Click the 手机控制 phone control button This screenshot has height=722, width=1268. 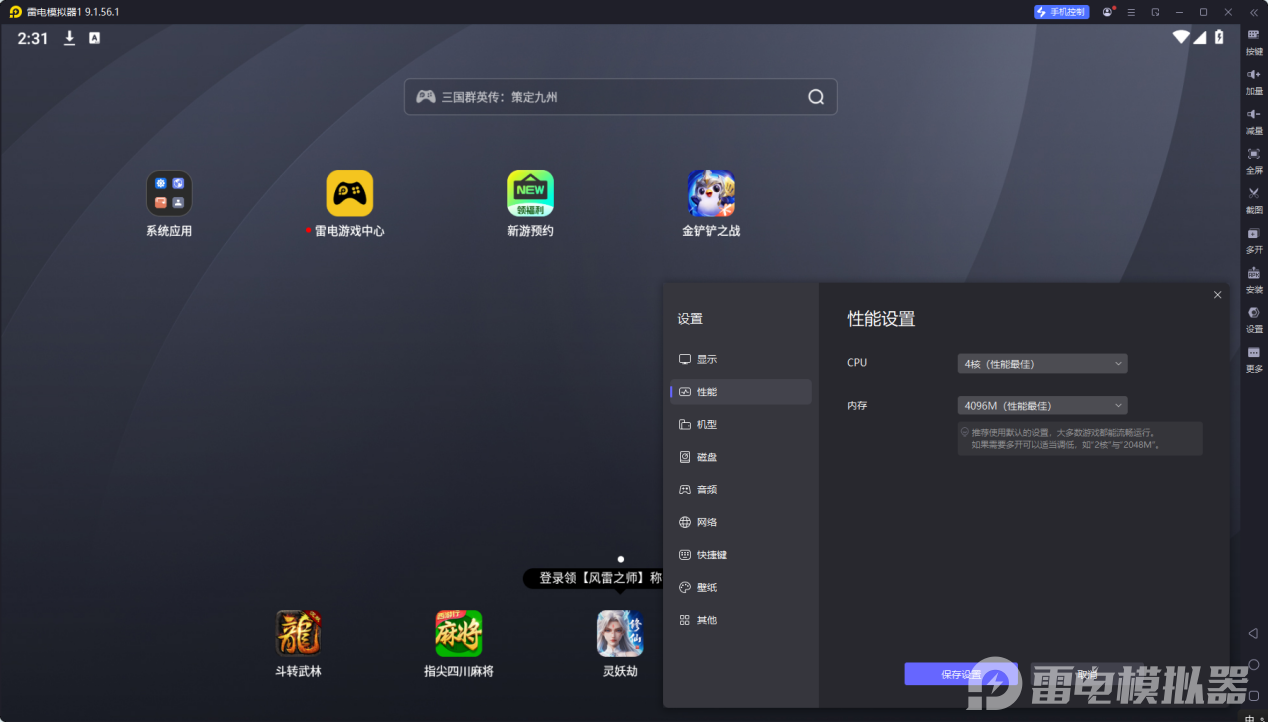tap(1061, 12)
